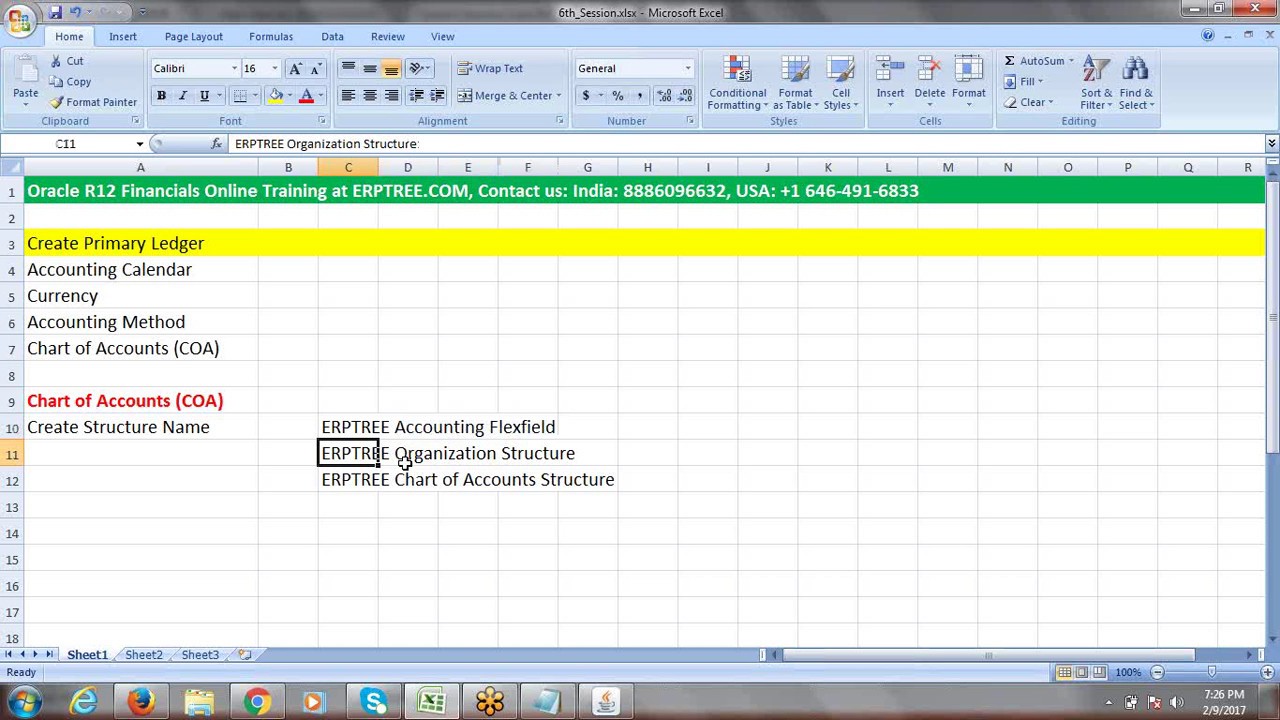The width and height of the screenshot is (1280, 720).
Task: Click Increase Font Size icon
Action: pos(295,69)
